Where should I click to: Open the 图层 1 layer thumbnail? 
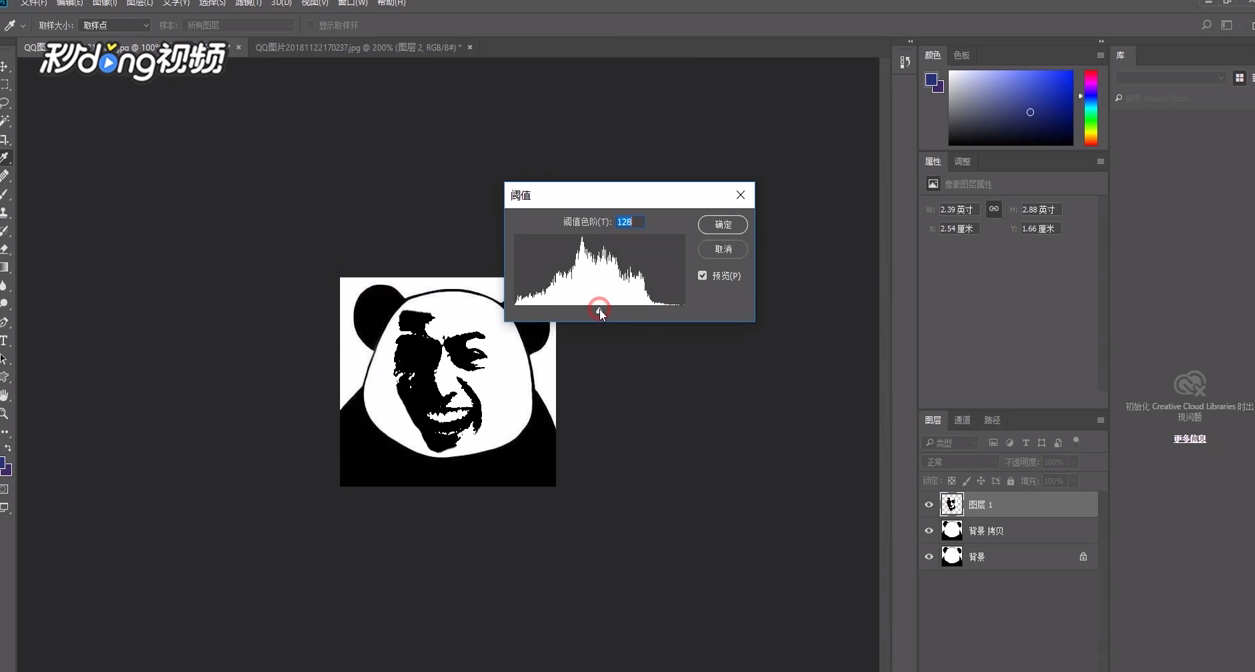pos(952,505)
